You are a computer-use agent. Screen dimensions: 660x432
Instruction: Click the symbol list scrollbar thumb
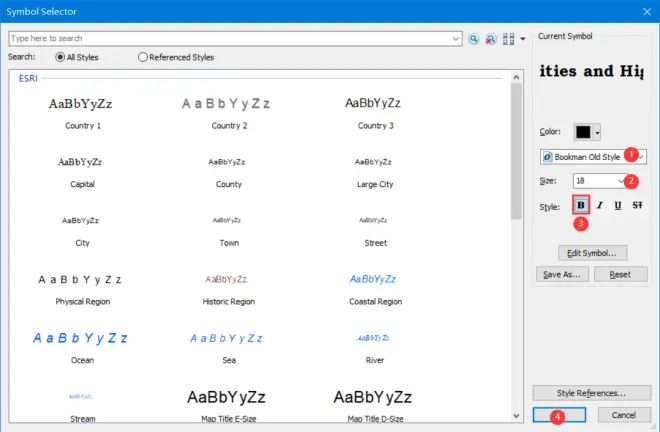coord(516,151)
